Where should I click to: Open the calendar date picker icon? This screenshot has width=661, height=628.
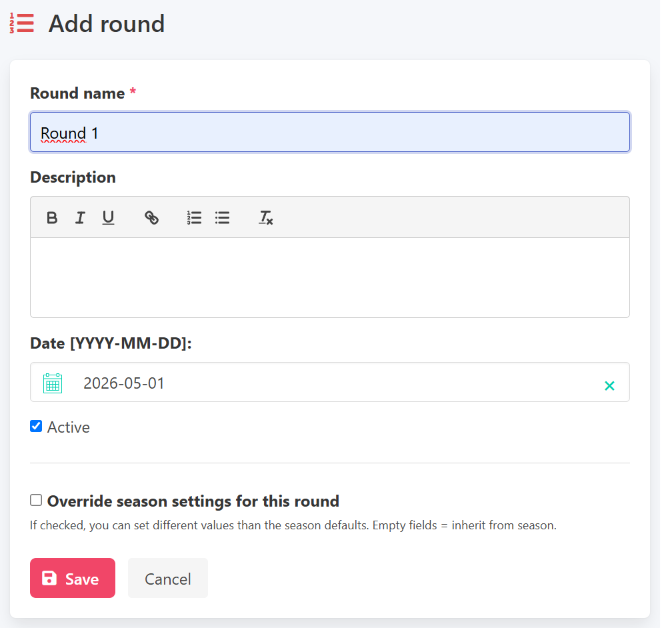(x=53, y=383)
